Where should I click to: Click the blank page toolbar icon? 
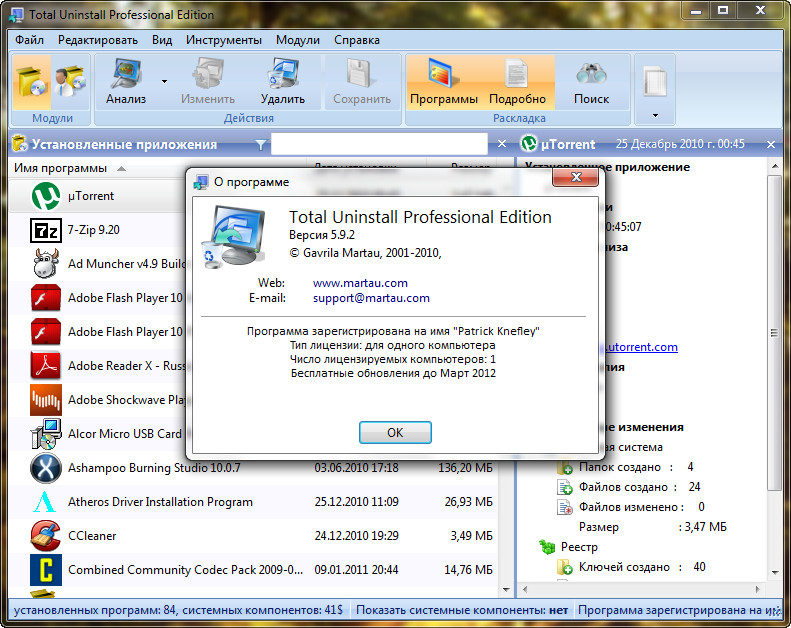click(655, 82)
